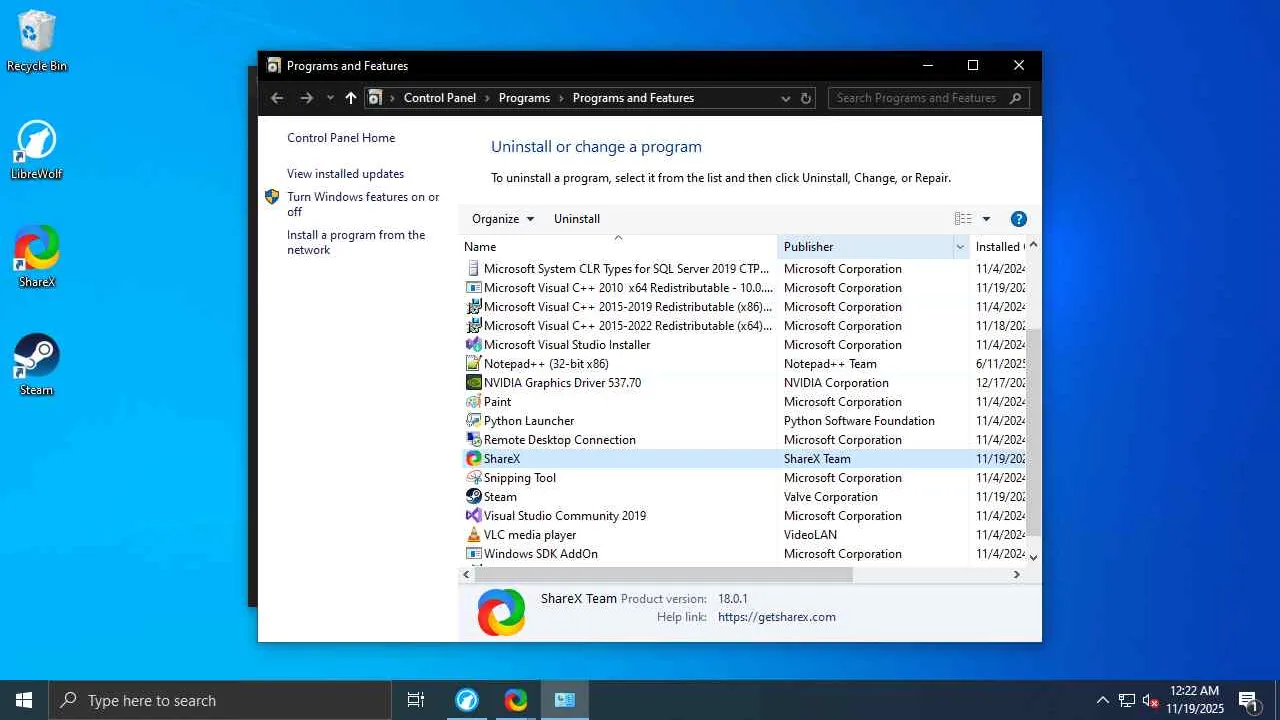Open the ShareX desktop shortcut
The image size is (1280, 720).
37,256
